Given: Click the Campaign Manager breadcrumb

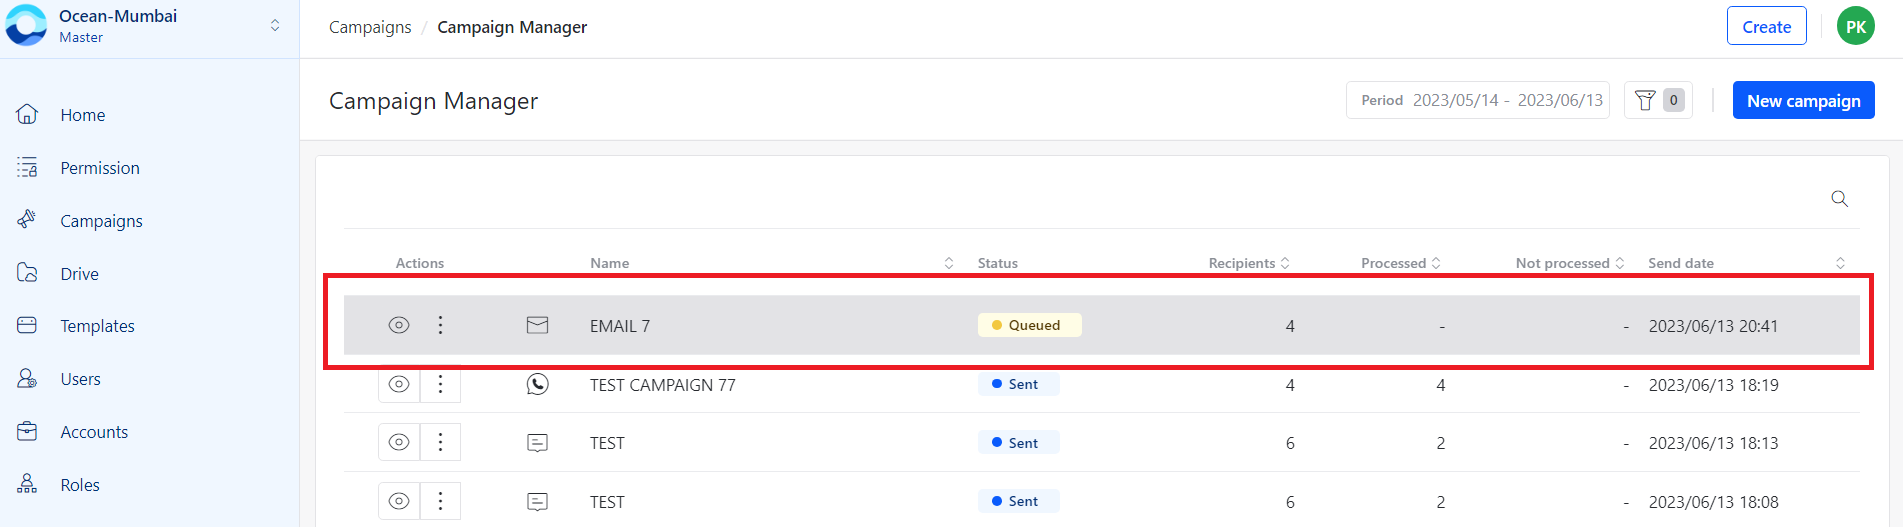Looking at the screenshot, I should [512, 27].
